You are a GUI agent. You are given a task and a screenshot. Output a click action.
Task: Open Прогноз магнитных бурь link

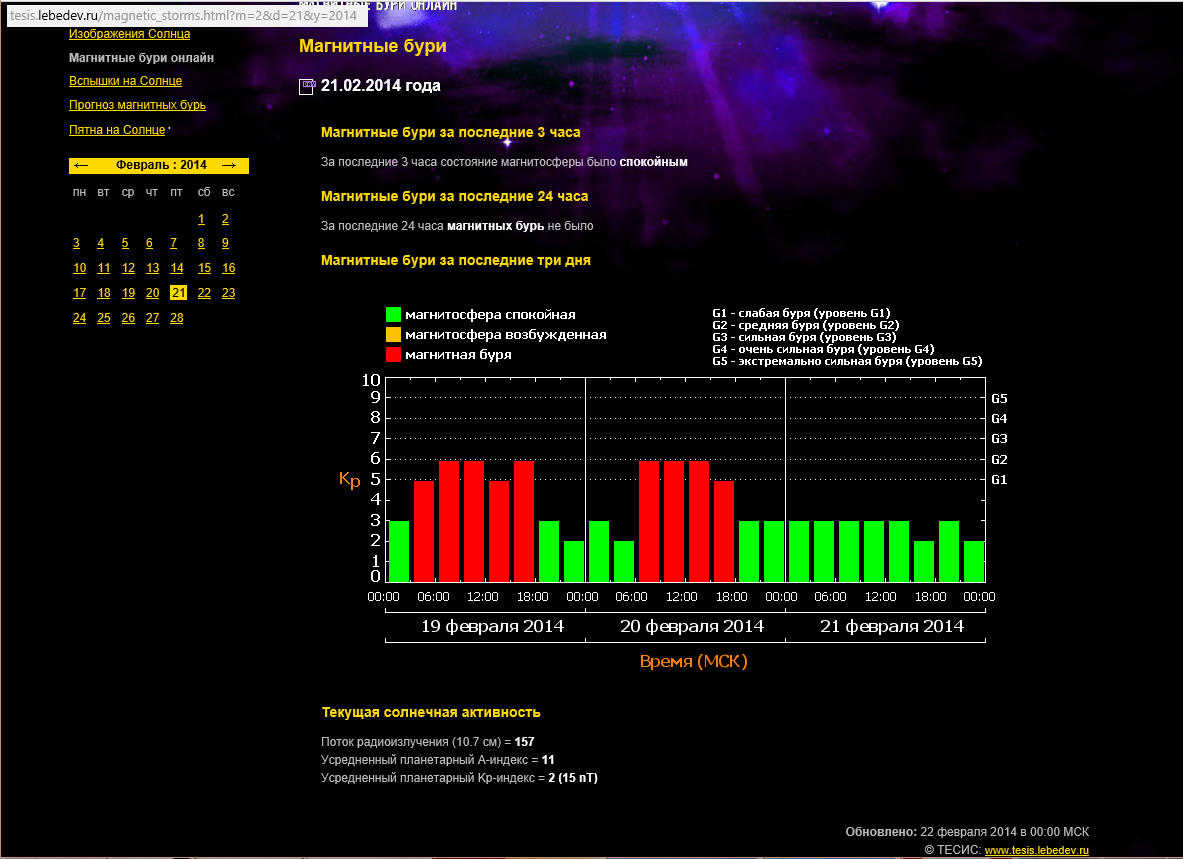click(137, 105)
